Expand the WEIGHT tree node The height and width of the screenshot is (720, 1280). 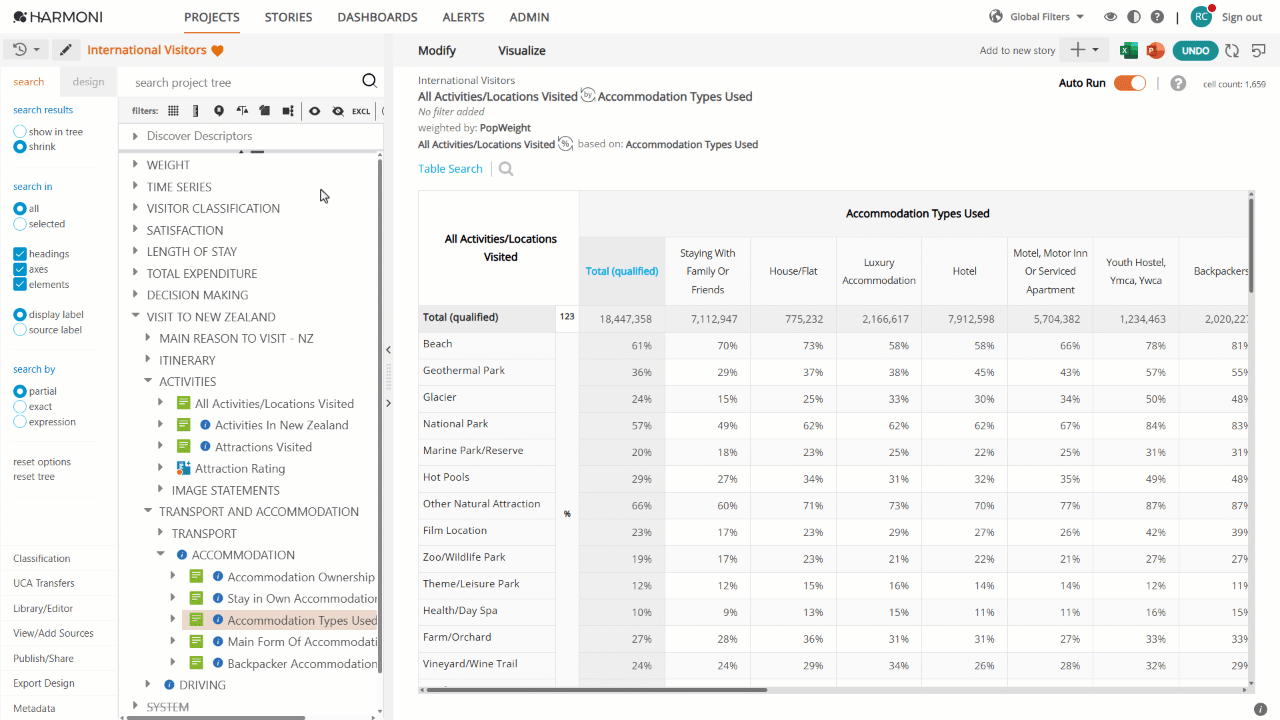[136, 165]
